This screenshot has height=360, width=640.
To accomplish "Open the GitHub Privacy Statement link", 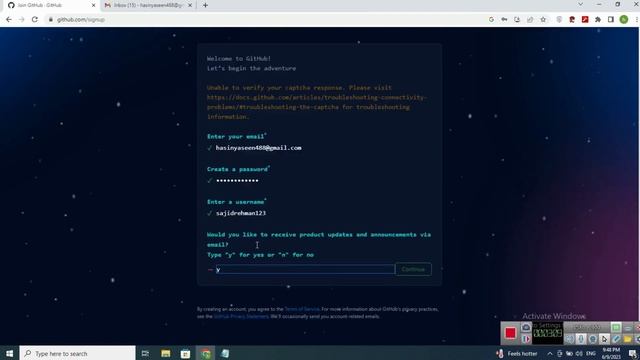I will pyautogui.click(x=241, y=316).
